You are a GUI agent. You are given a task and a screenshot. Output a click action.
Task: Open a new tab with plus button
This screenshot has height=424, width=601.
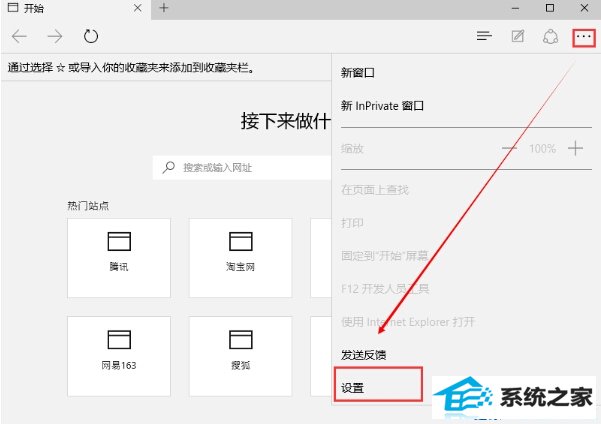164,8
